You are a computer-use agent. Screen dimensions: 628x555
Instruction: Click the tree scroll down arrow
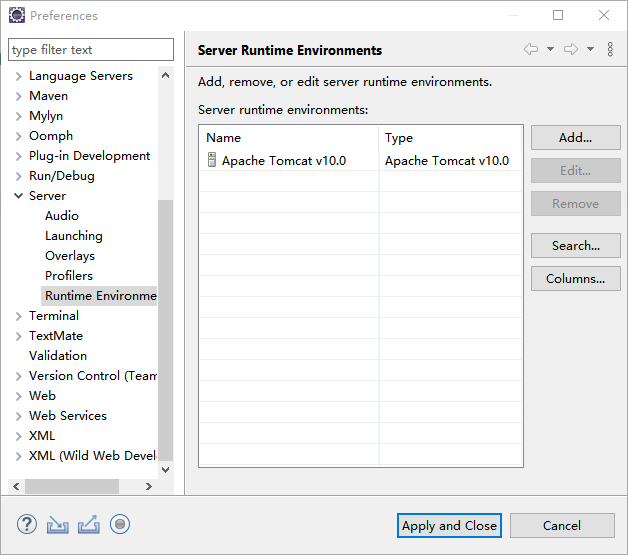click(165, 469)
